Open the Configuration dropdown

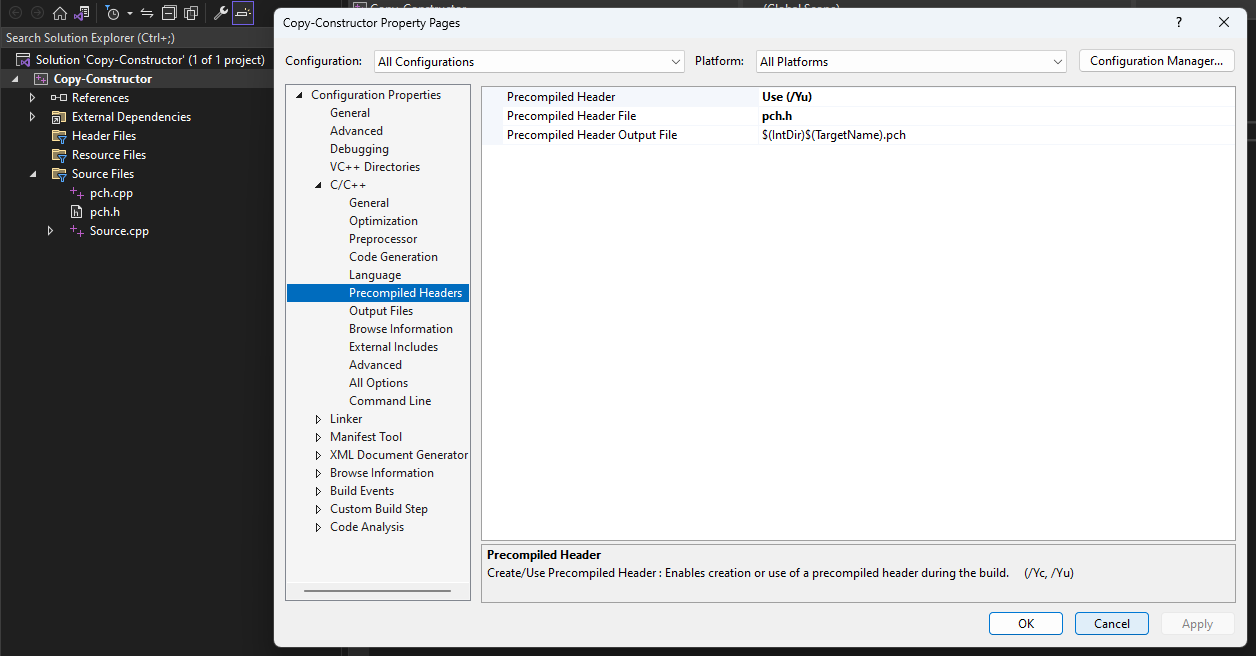pyautogui.click(x=529, y=61)
